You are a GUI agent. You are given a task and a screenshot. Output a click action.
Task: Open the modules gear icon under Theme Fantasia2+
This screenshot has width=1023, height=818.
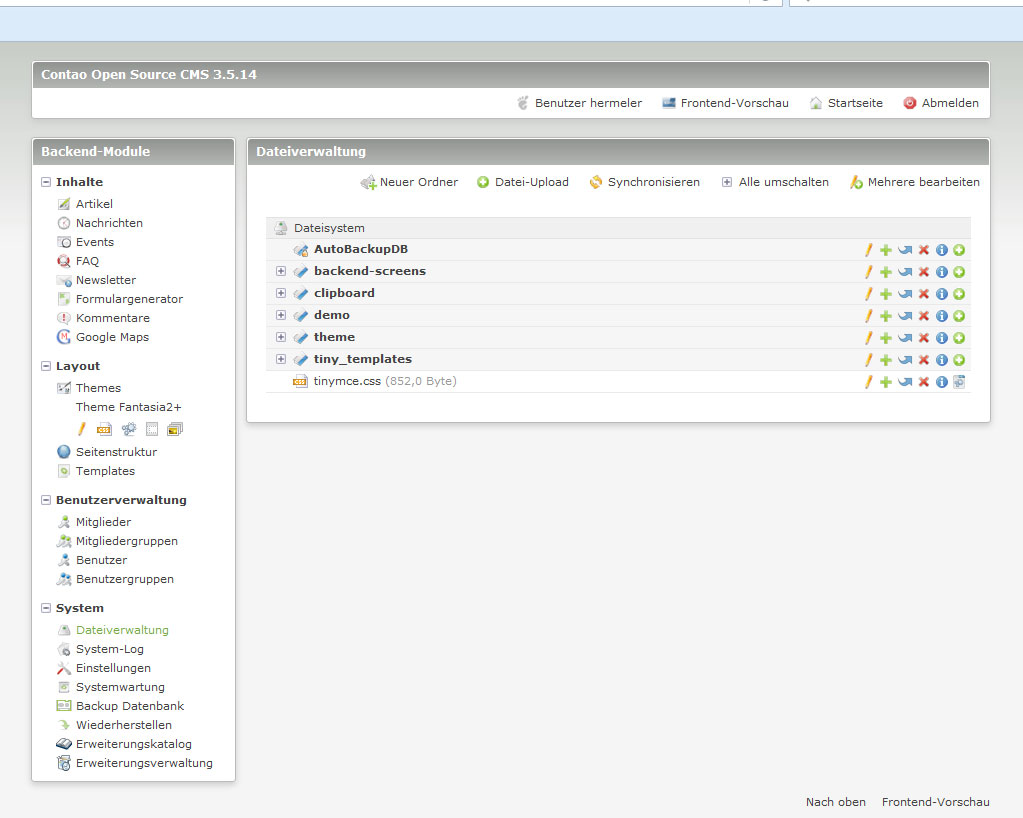pos(128,429)
